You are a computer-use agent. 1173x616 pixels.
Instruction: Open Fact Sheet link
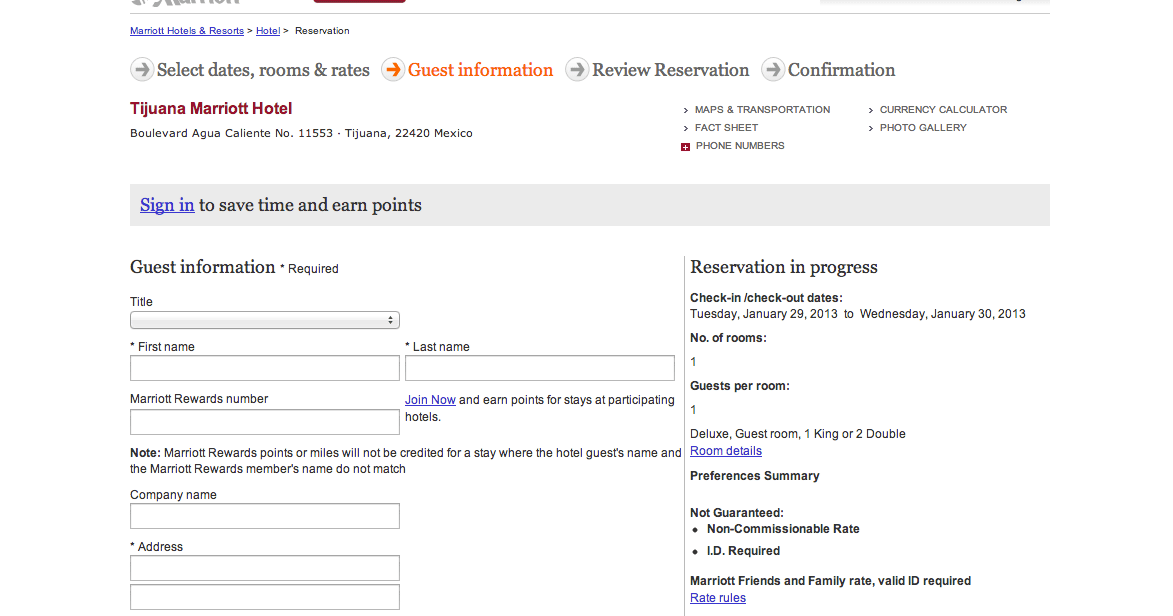pos(726,127)
